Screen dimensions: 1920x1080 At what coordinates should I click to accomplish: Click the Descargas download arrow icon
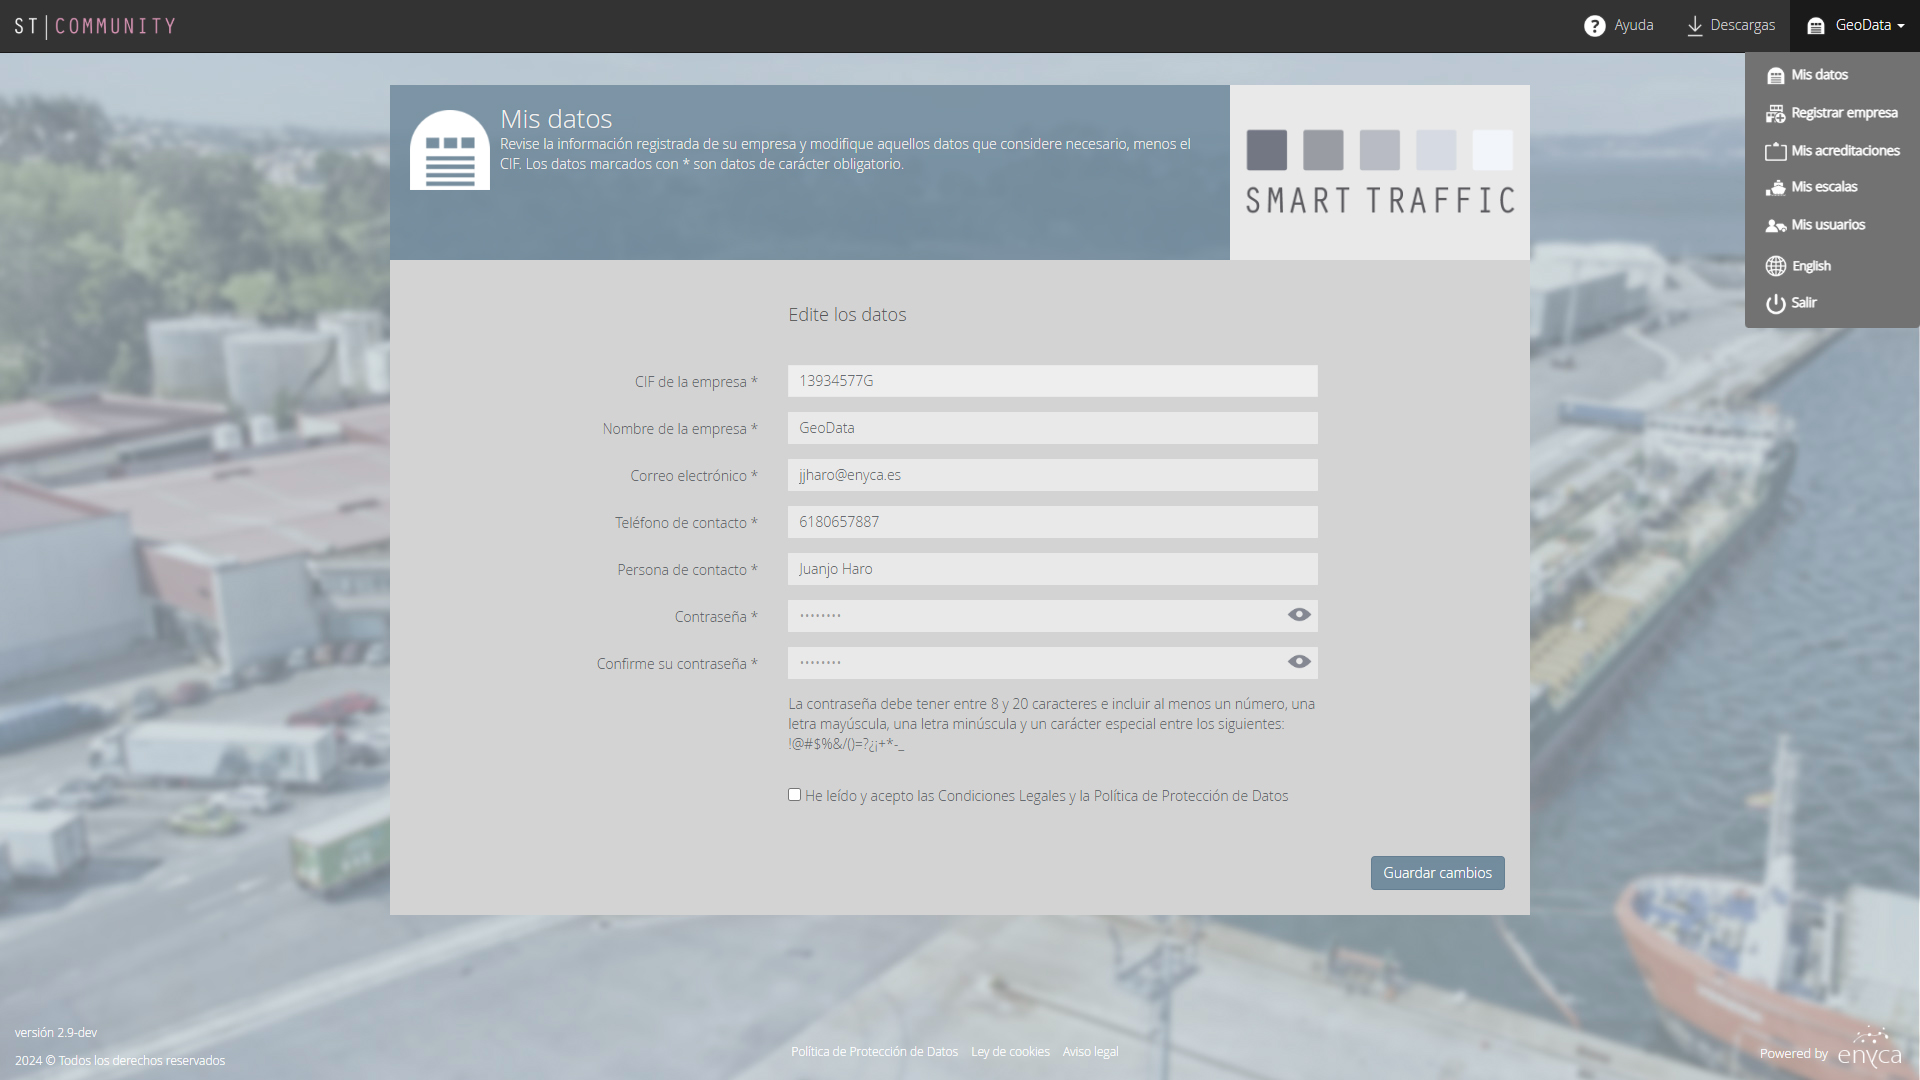tap(1695, 26)
